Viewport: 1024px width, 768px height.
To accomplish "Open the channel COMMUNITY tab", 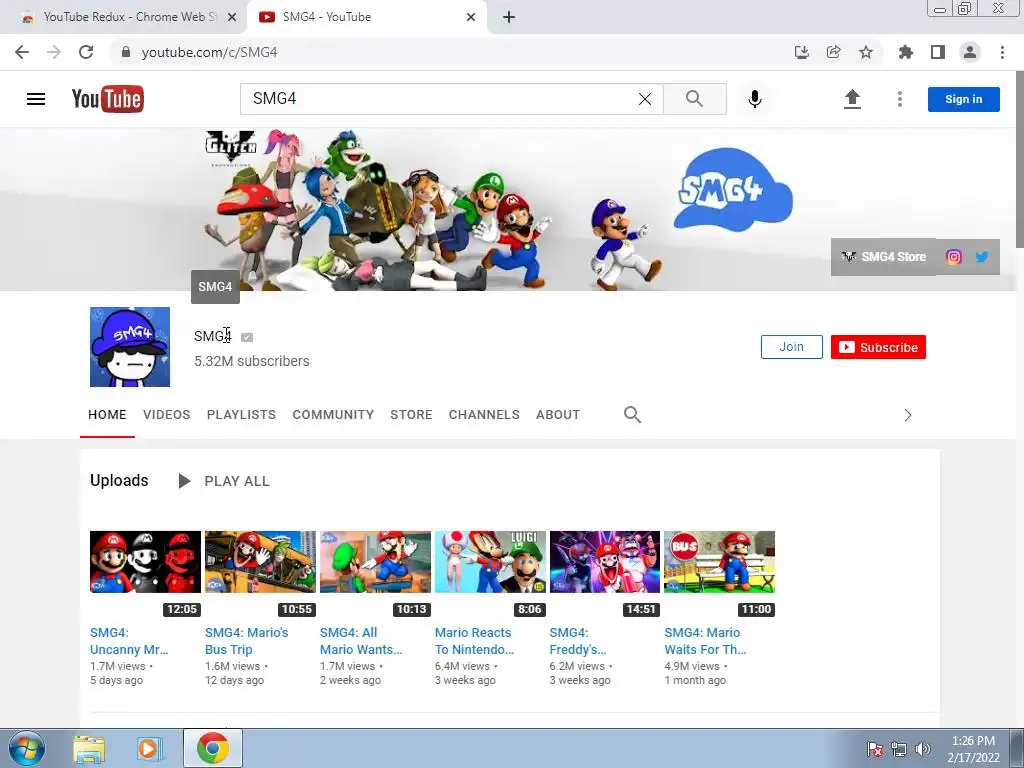I will (333, 415).
